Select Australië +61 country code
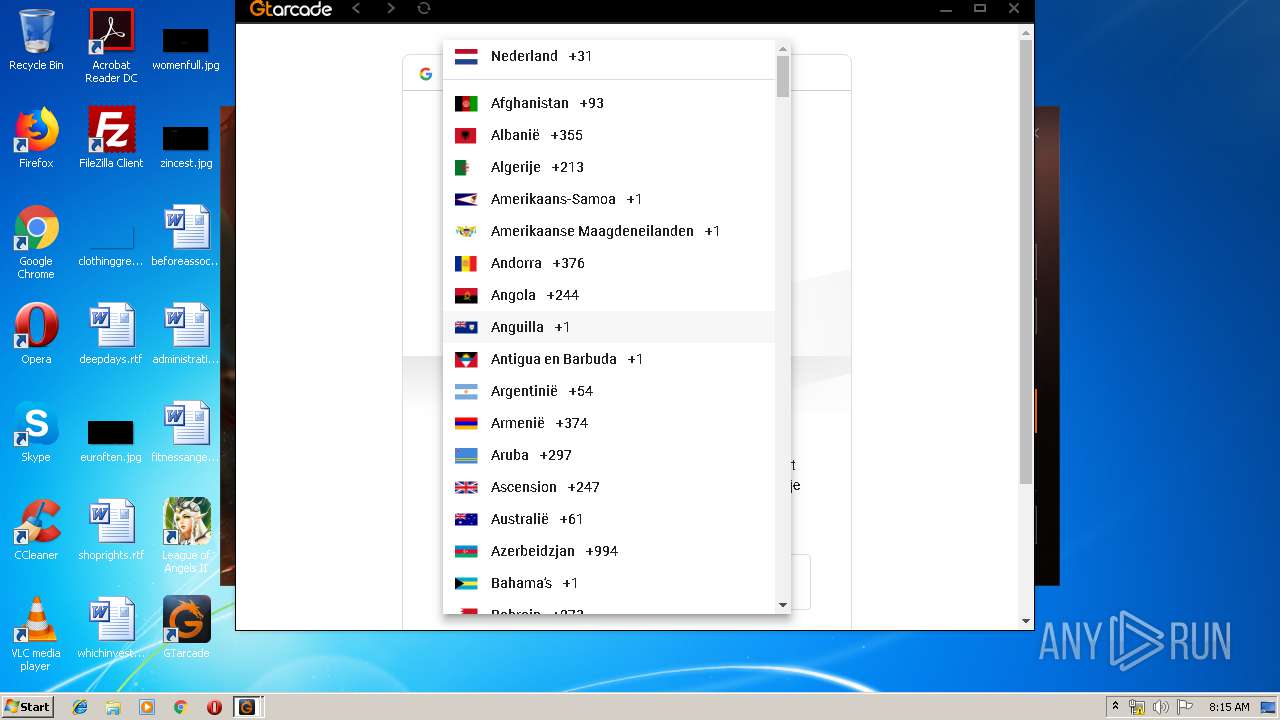Viewport: 1280px width, 720px height. click(x=609, y=519)
